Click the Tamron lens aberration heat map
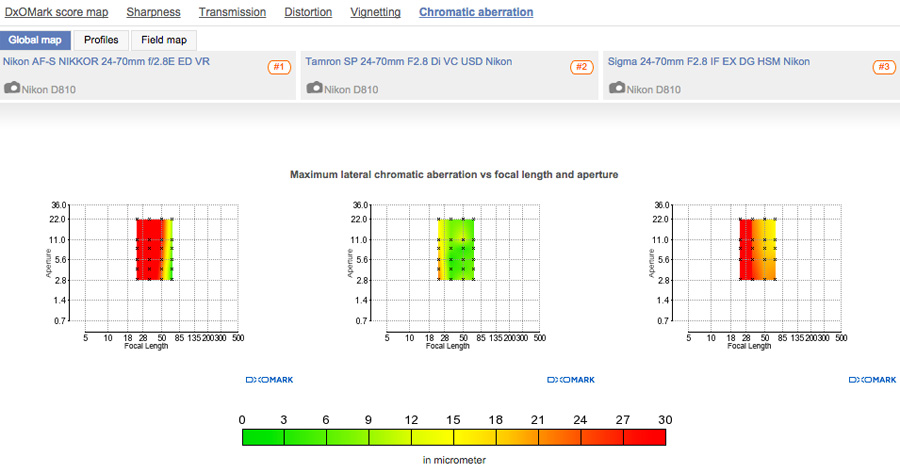 456,249
